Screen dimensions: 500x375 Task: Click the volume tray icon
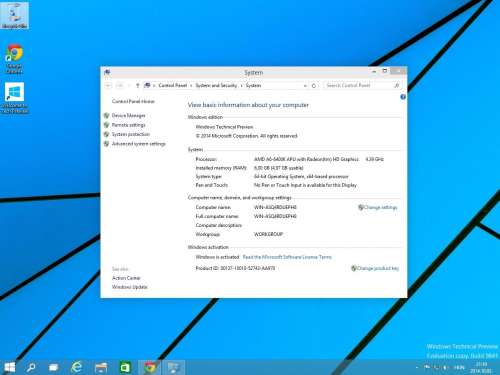445,367
